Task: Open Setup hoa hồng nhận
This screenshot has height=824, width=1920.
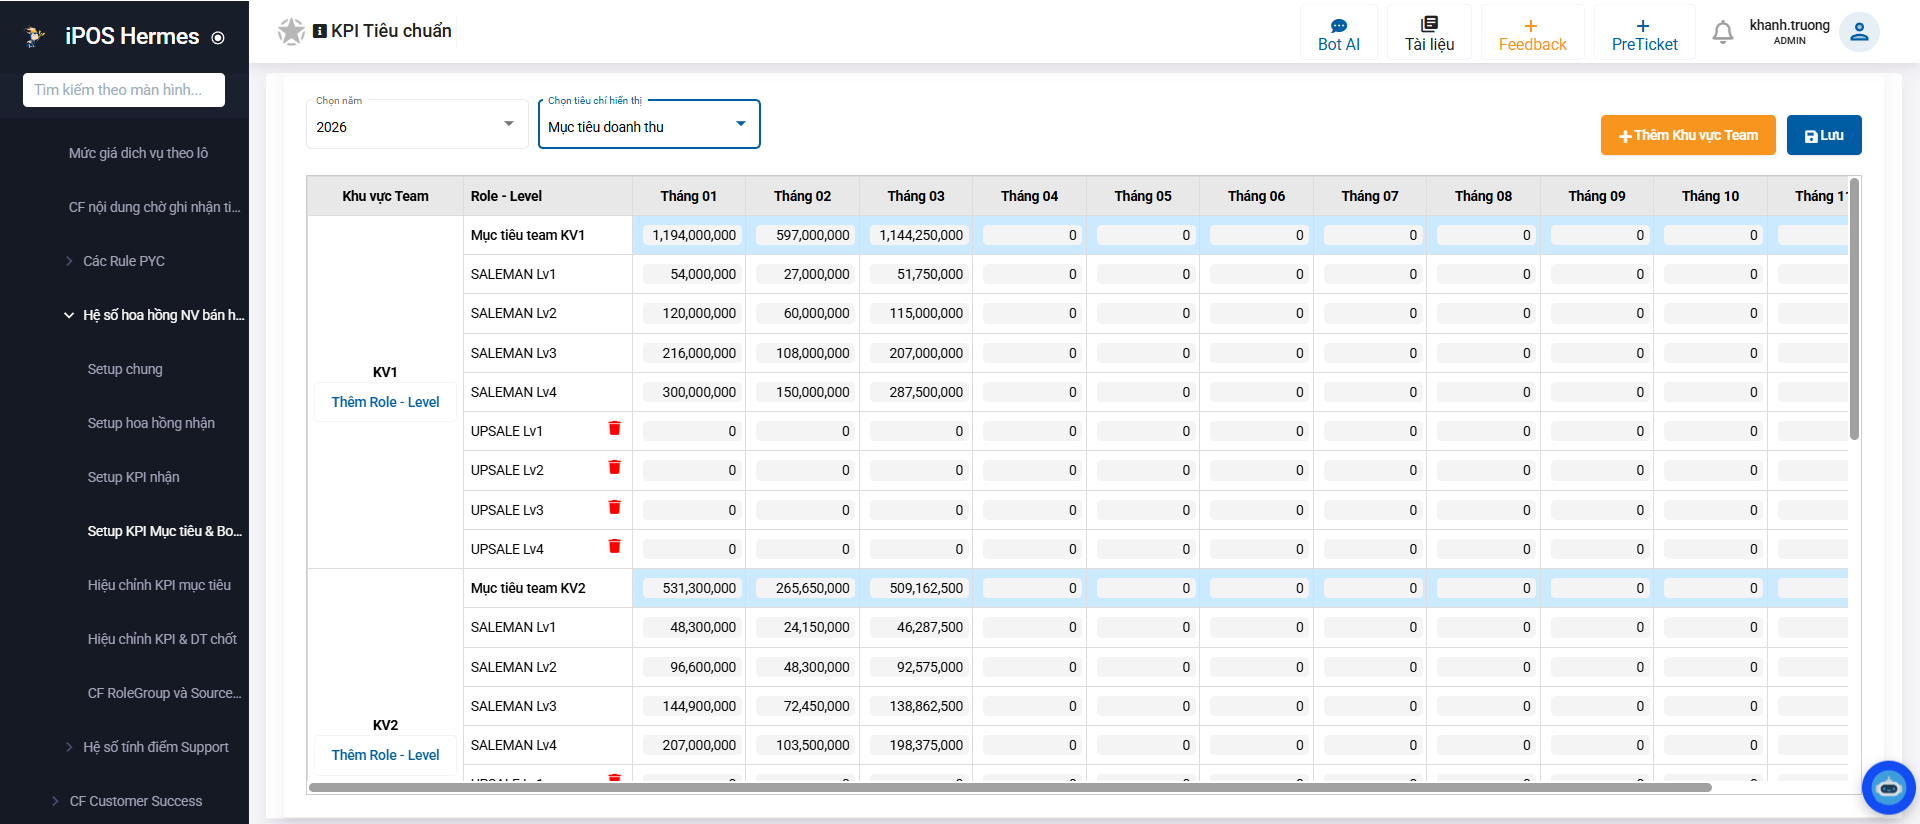Action: click(x=151, y=423)
